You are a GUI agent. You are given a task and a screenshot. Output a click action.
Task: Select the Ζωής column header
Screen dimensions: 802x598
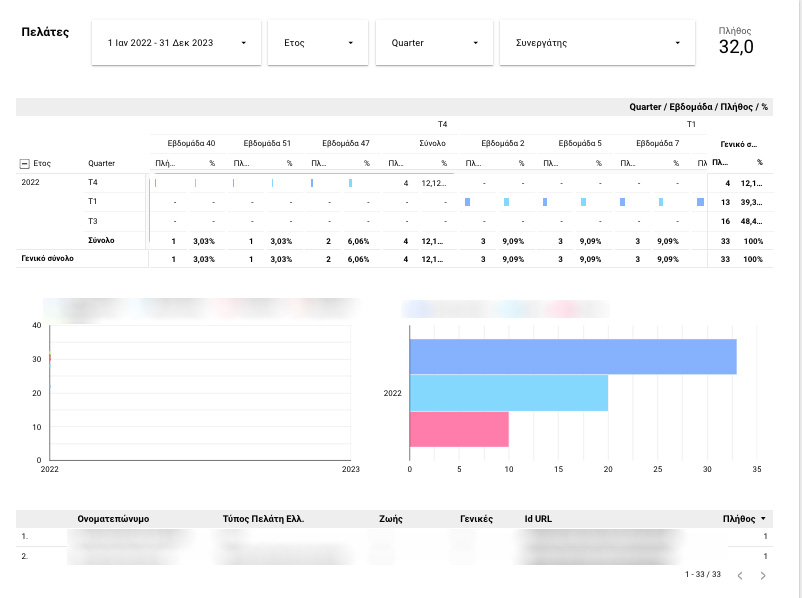pos(391,519)
